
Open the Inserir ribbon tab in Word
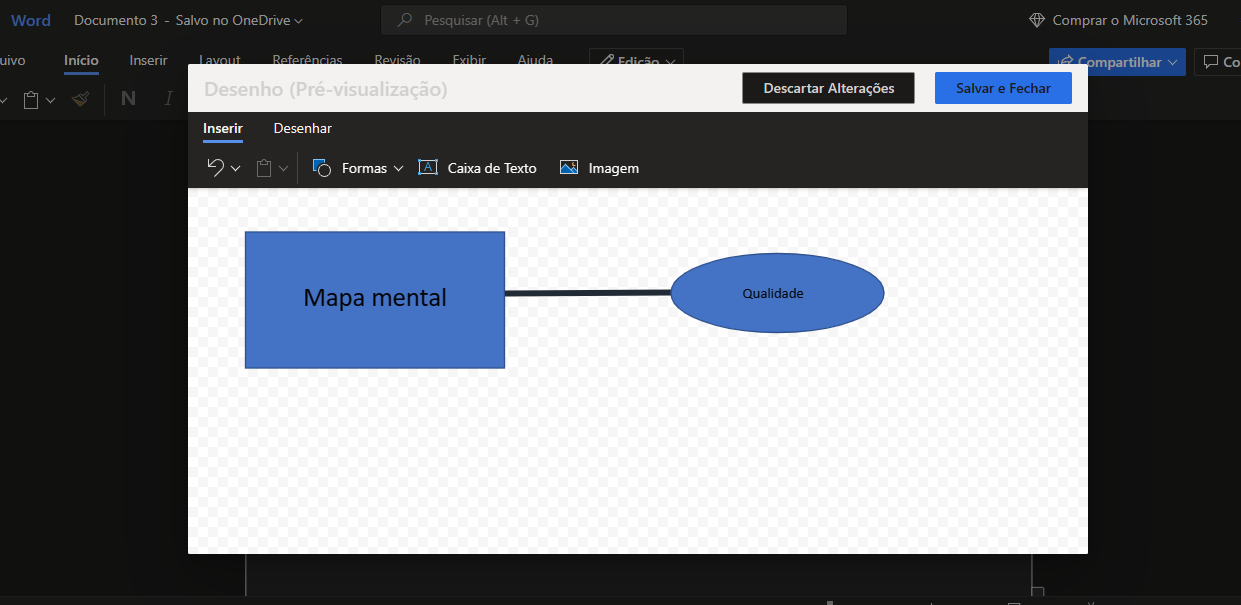point(148,60)
